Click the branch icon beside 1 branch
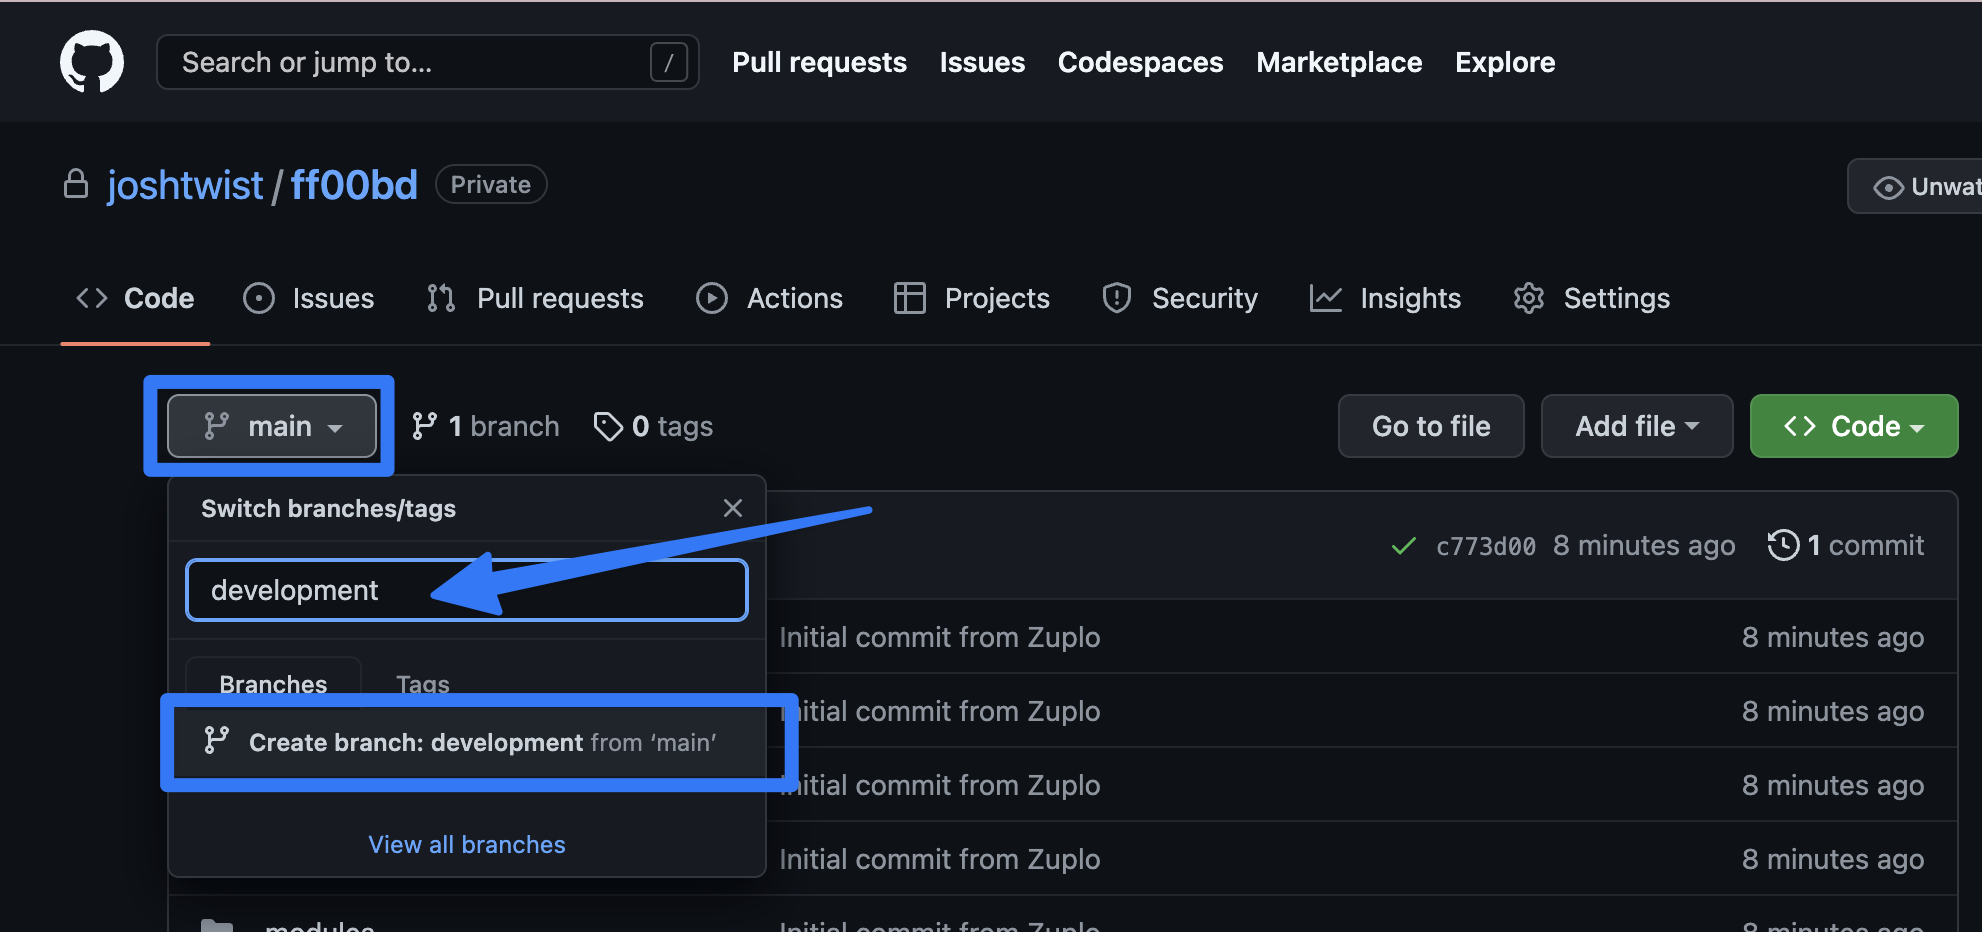 (x=424, y=426)
